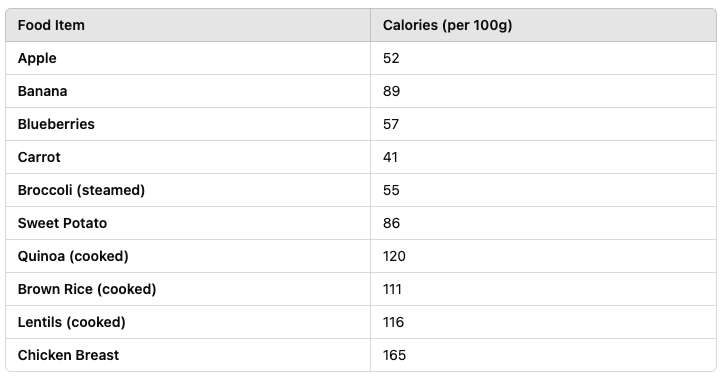The width and height of the screenshot is (725, 380).
Task: Select the Blueberries cell
Action: point(188,124)
